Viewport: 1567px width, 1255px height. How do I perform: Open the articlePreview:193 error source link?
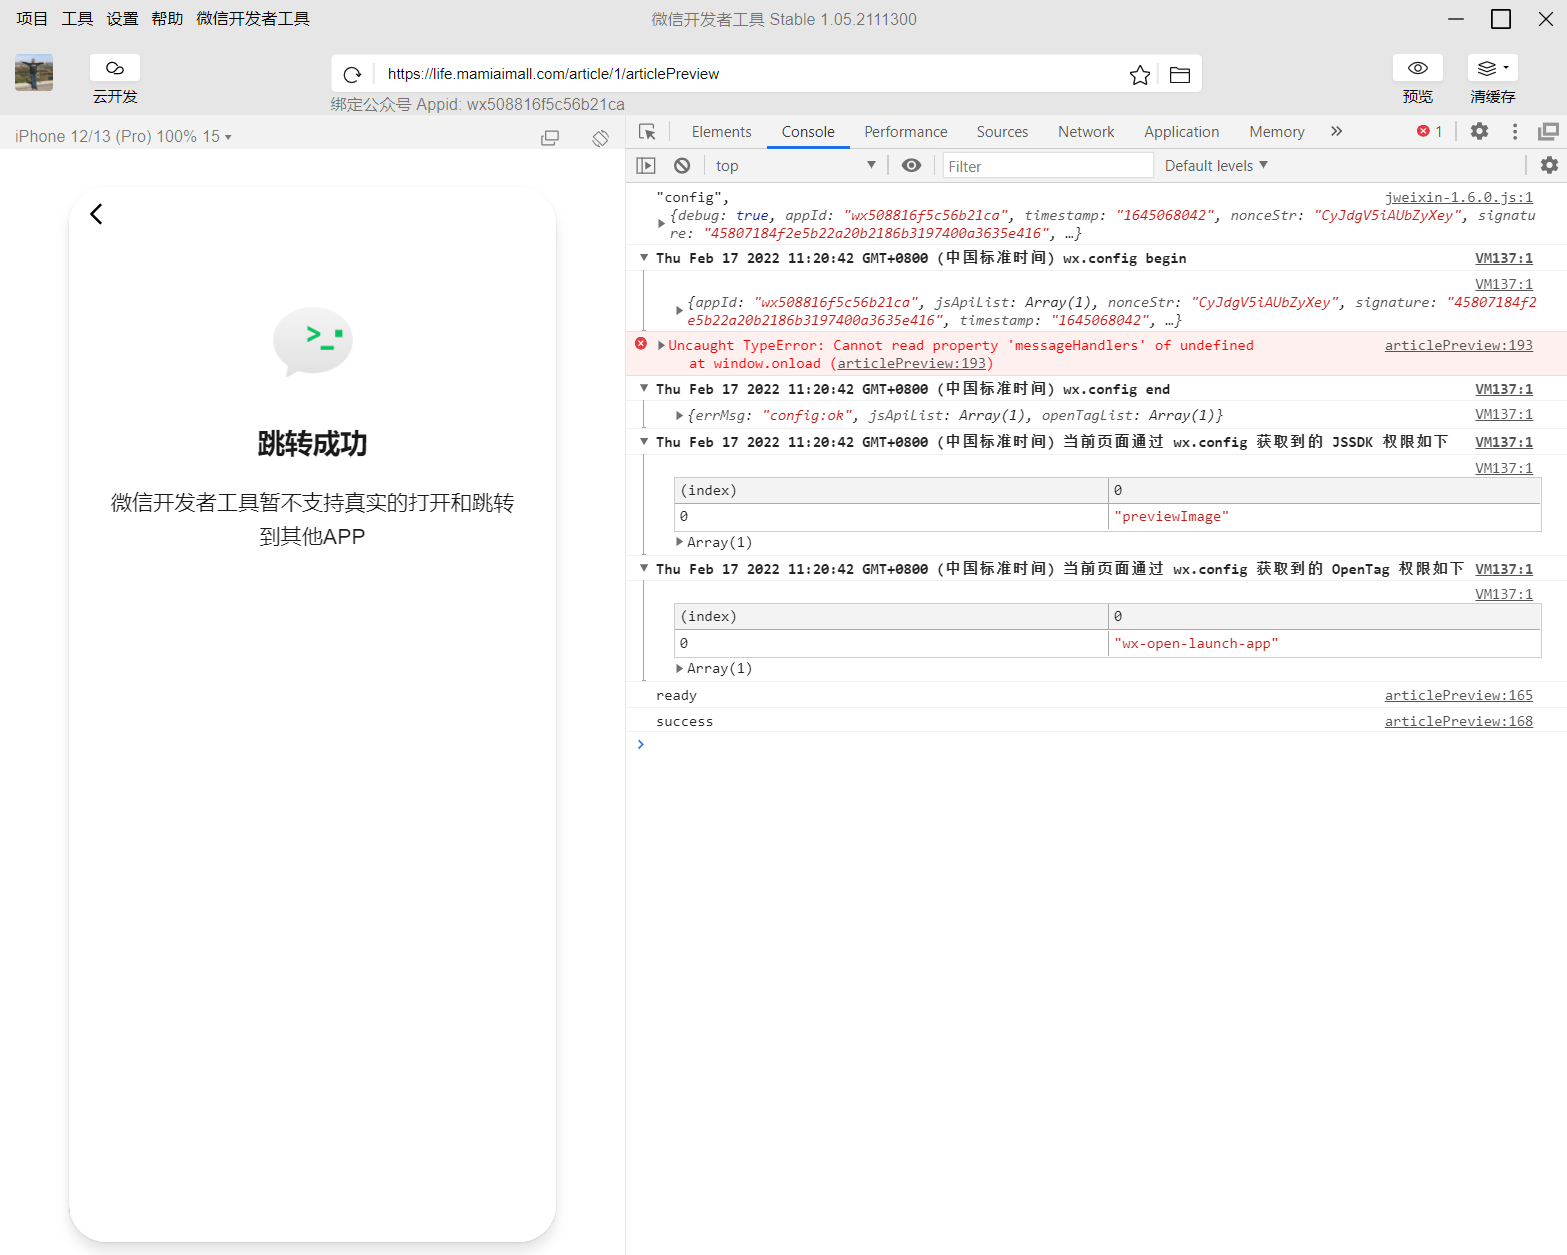pyautogui.click(x=1459, y=345)
